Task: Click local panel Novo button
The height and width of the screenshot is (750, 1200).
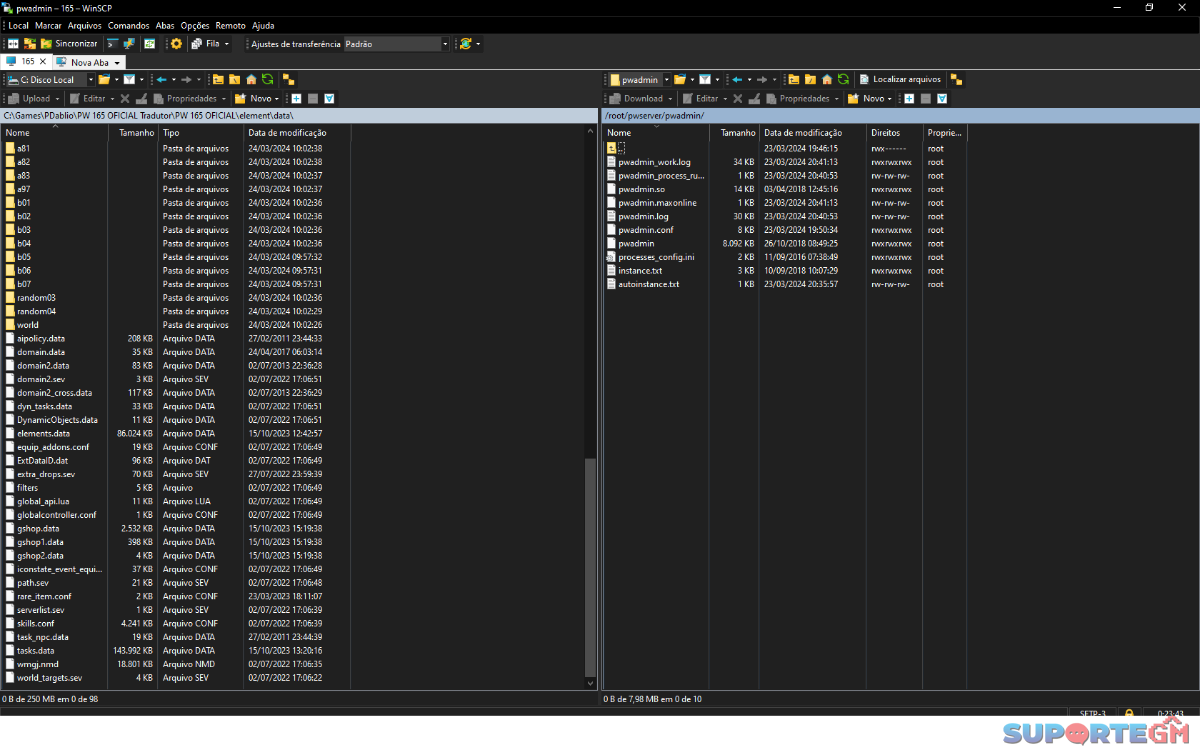Action: 255,99
